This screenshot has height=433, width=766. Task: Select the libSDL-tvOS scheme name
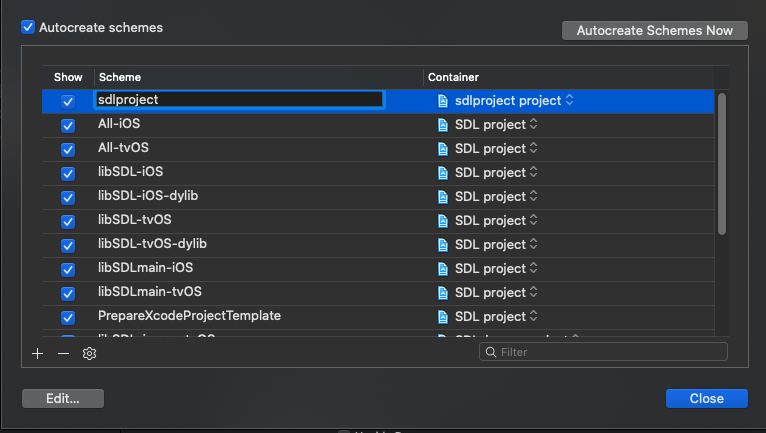pos(134,219)
